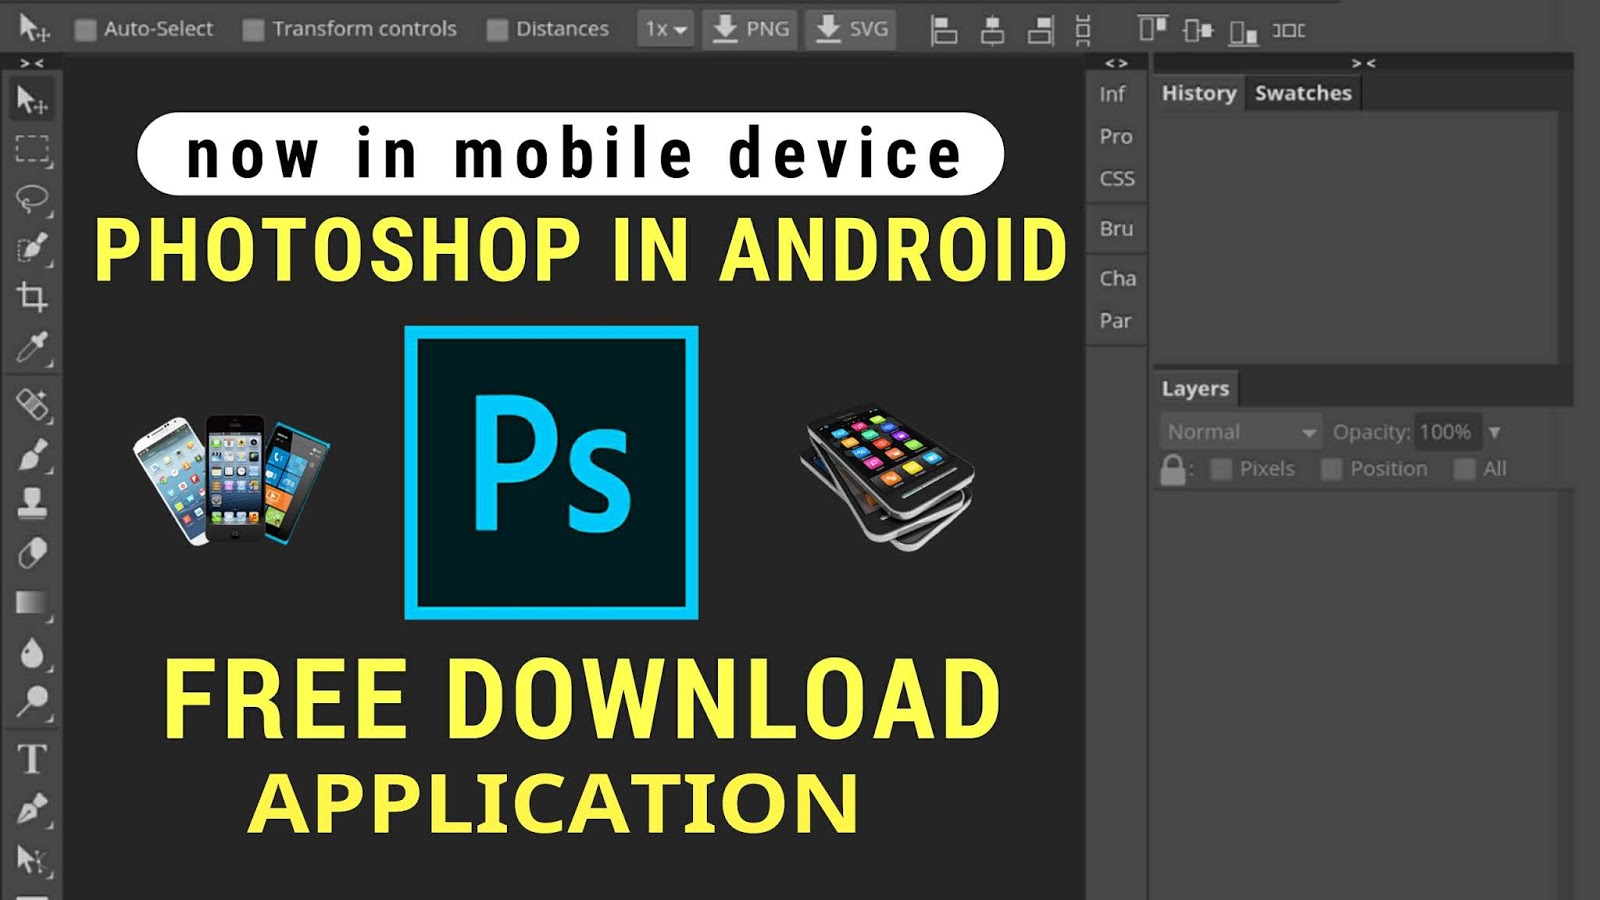Align layers to left edges

pos(943,30)
